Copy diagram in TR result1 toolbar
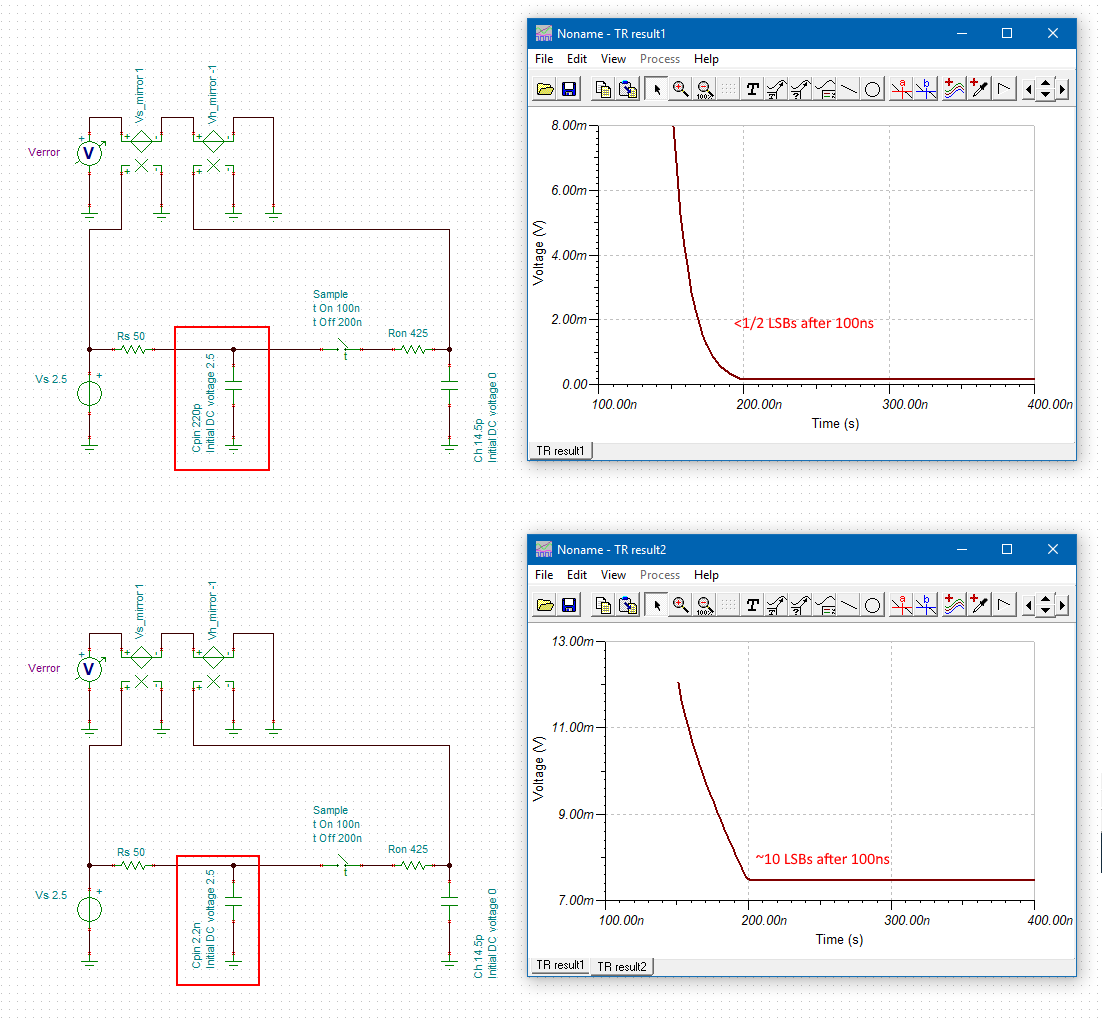 (x=603, y=89)
